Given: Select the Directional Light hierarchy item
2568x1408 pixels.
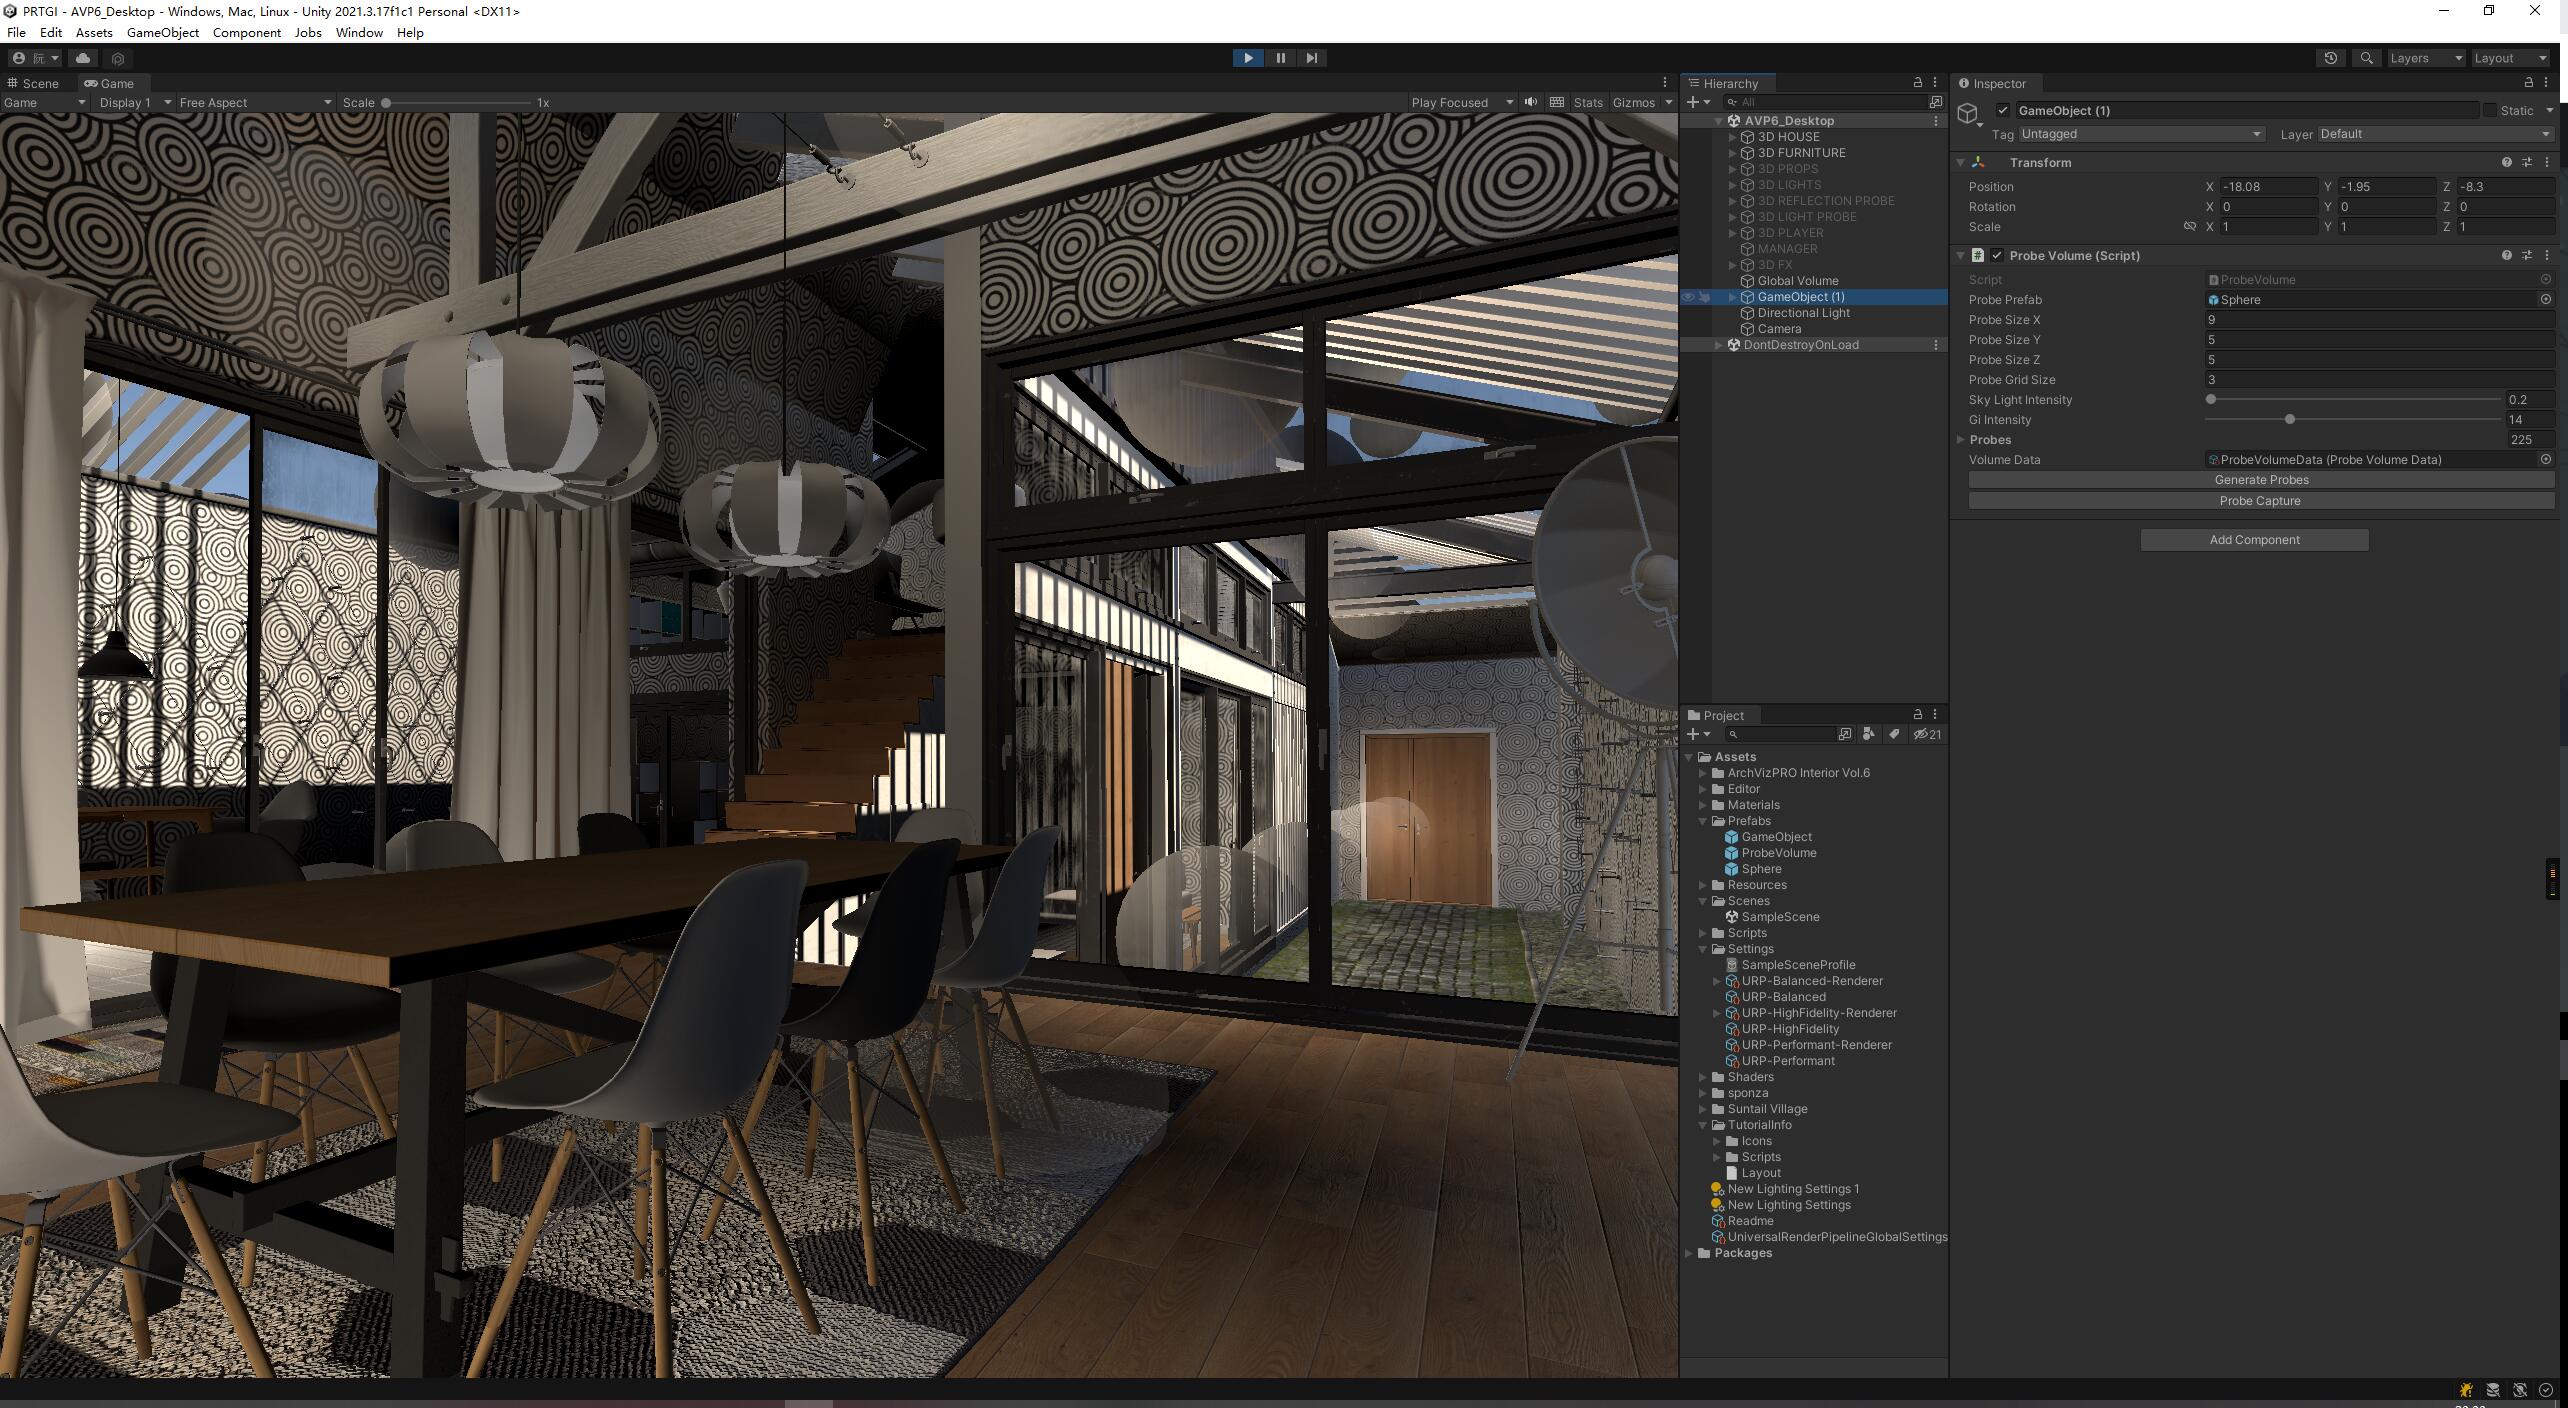Looking at the screenshot, I should (x=1803, y=313).
